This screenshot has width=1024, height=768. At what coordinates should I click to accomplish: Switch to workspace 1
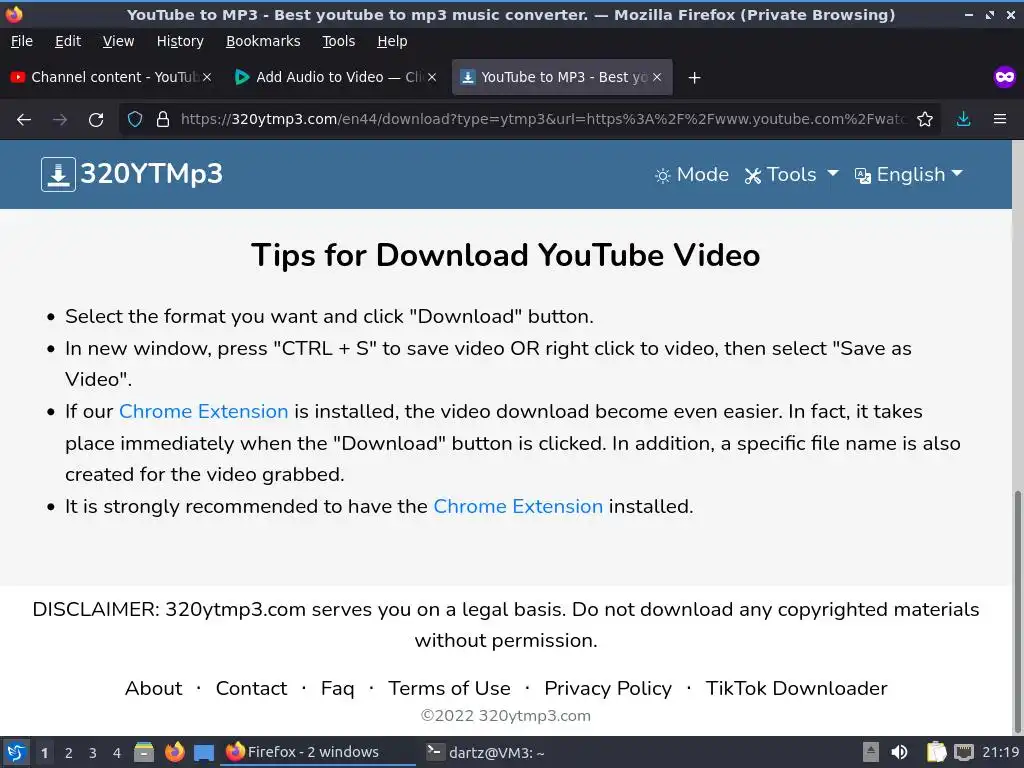[44, 753]
